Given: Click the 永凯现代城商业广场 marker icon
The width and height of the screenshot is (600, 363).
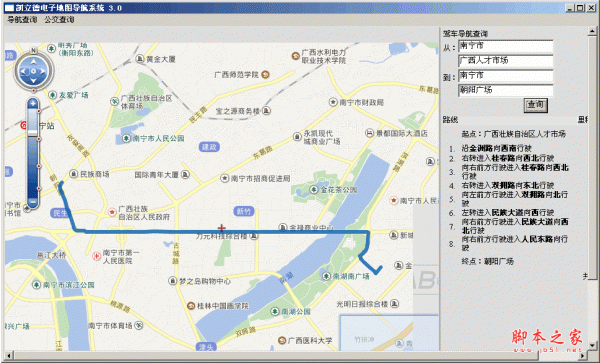Looking at the screenshot, I should [x=297, y=137].
